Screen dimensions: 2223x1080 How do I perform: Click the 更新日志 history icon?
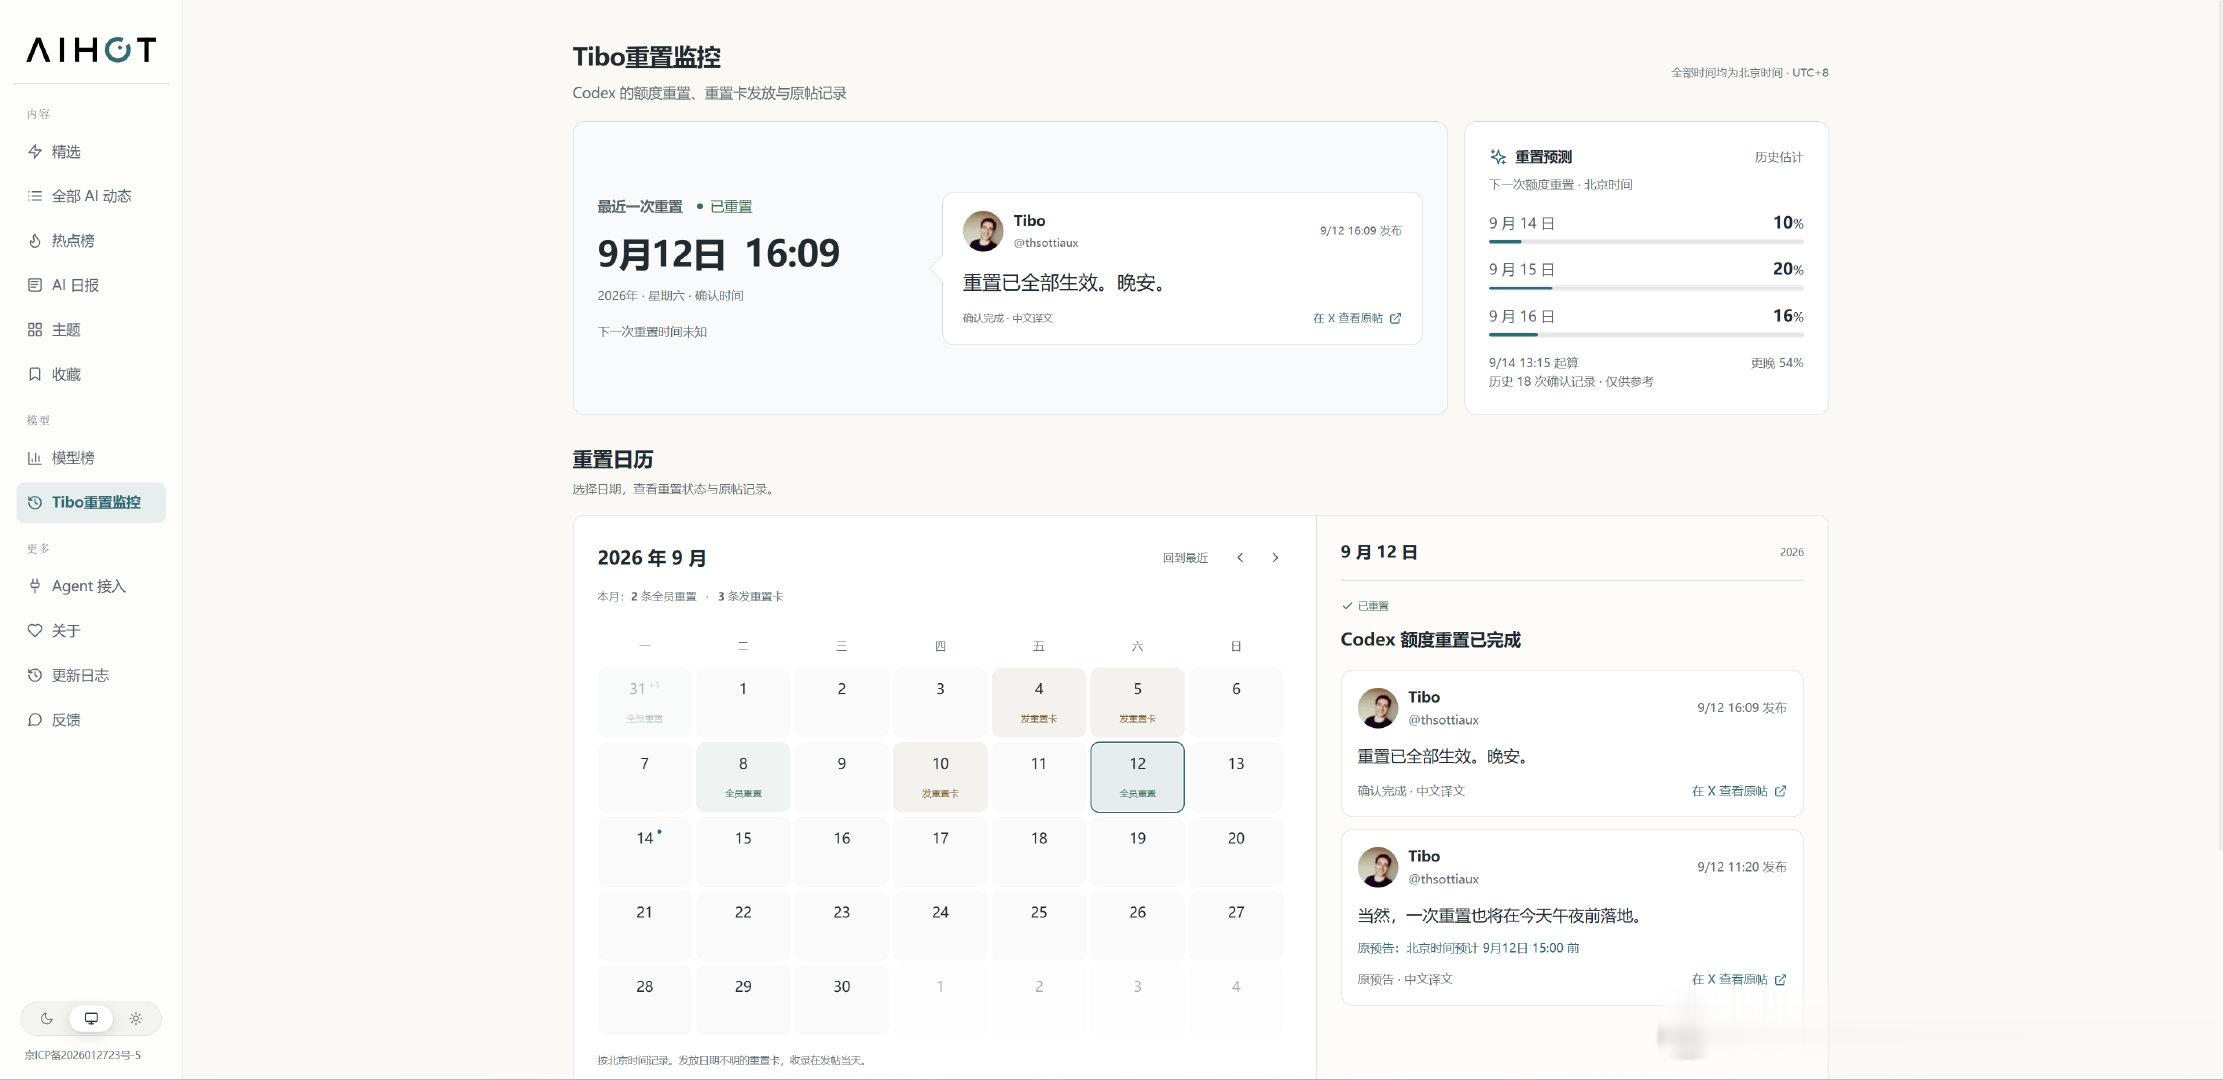pos(35,676)
